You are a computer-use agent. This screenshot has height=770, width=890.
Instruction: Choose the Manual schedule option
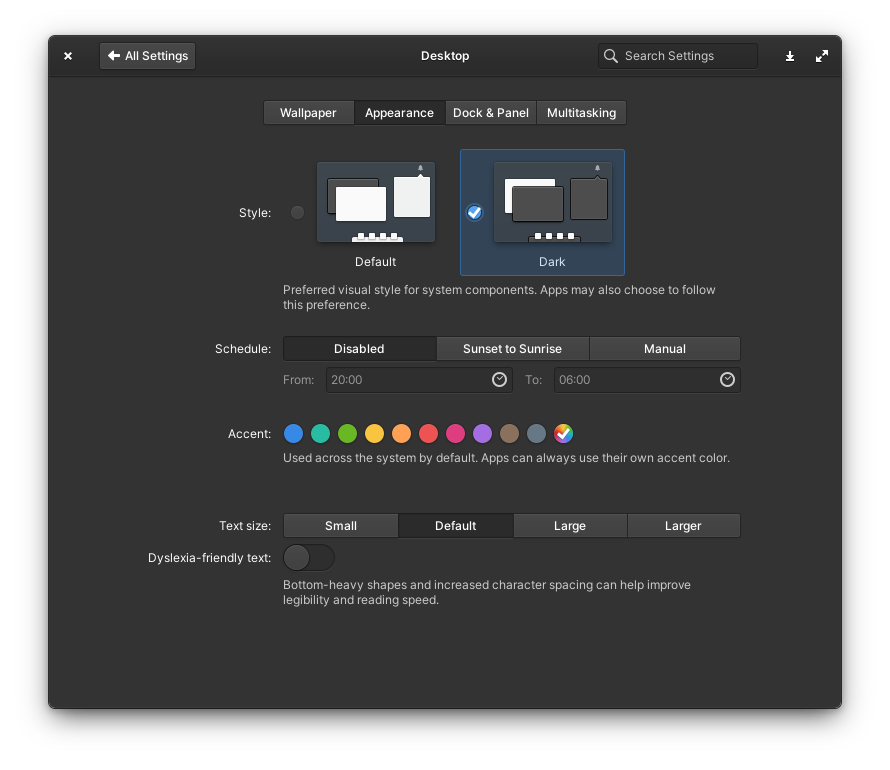click(x=664, y=349)
